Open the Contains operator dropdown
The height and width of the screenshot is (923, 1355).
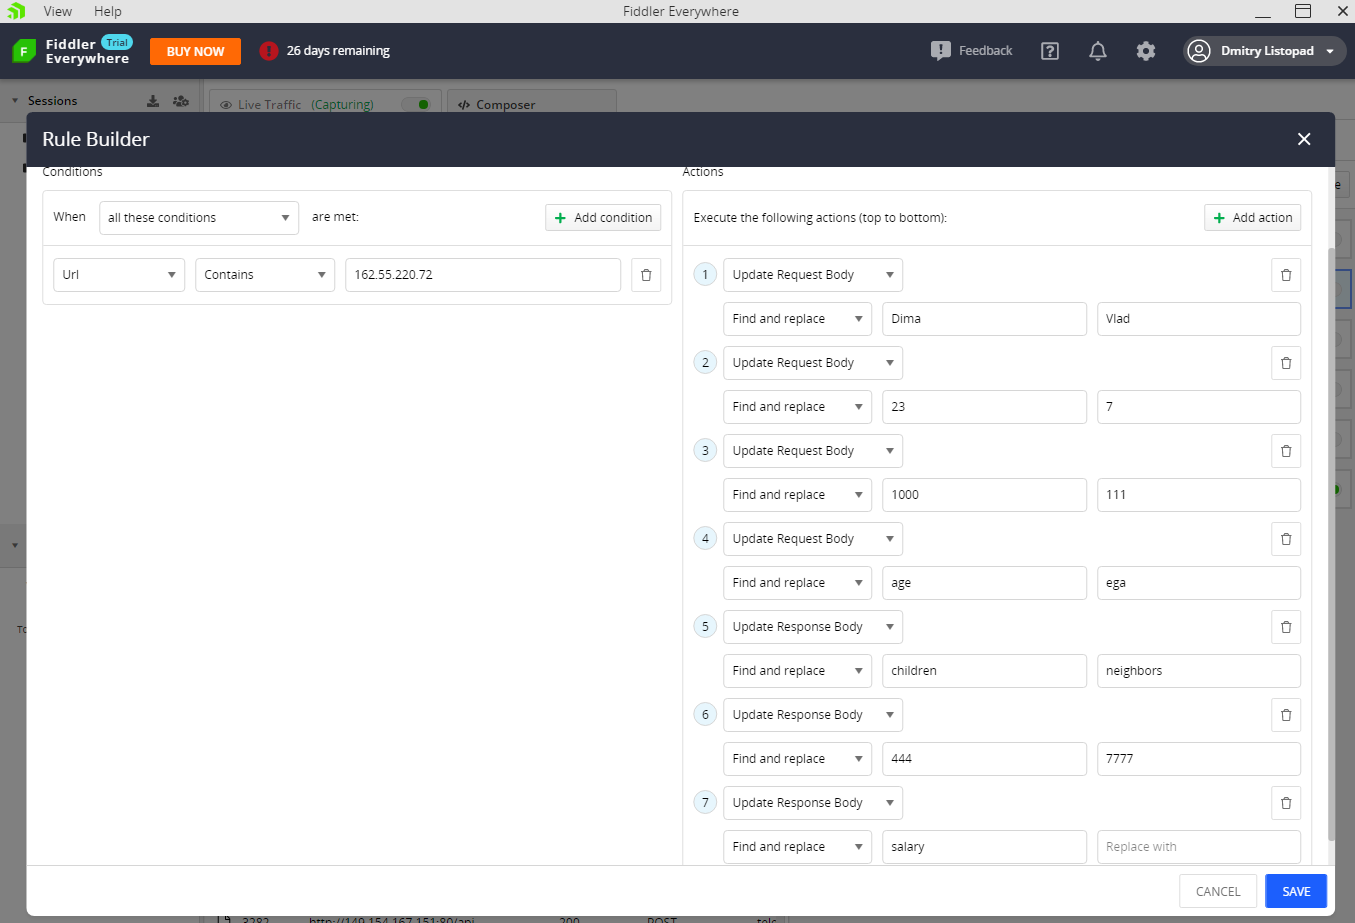pos(264,275)
